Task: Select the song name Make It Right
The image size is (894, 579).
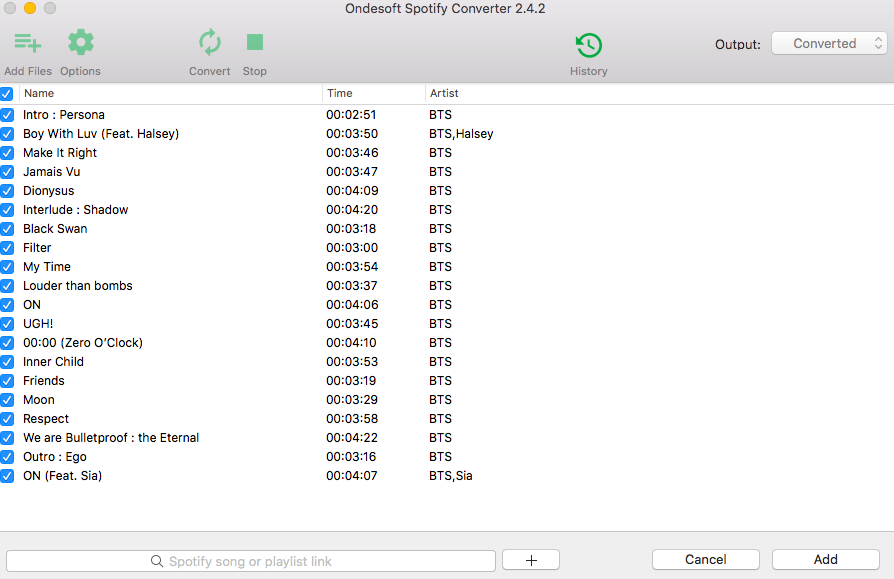Action: (x=60, y=153)
